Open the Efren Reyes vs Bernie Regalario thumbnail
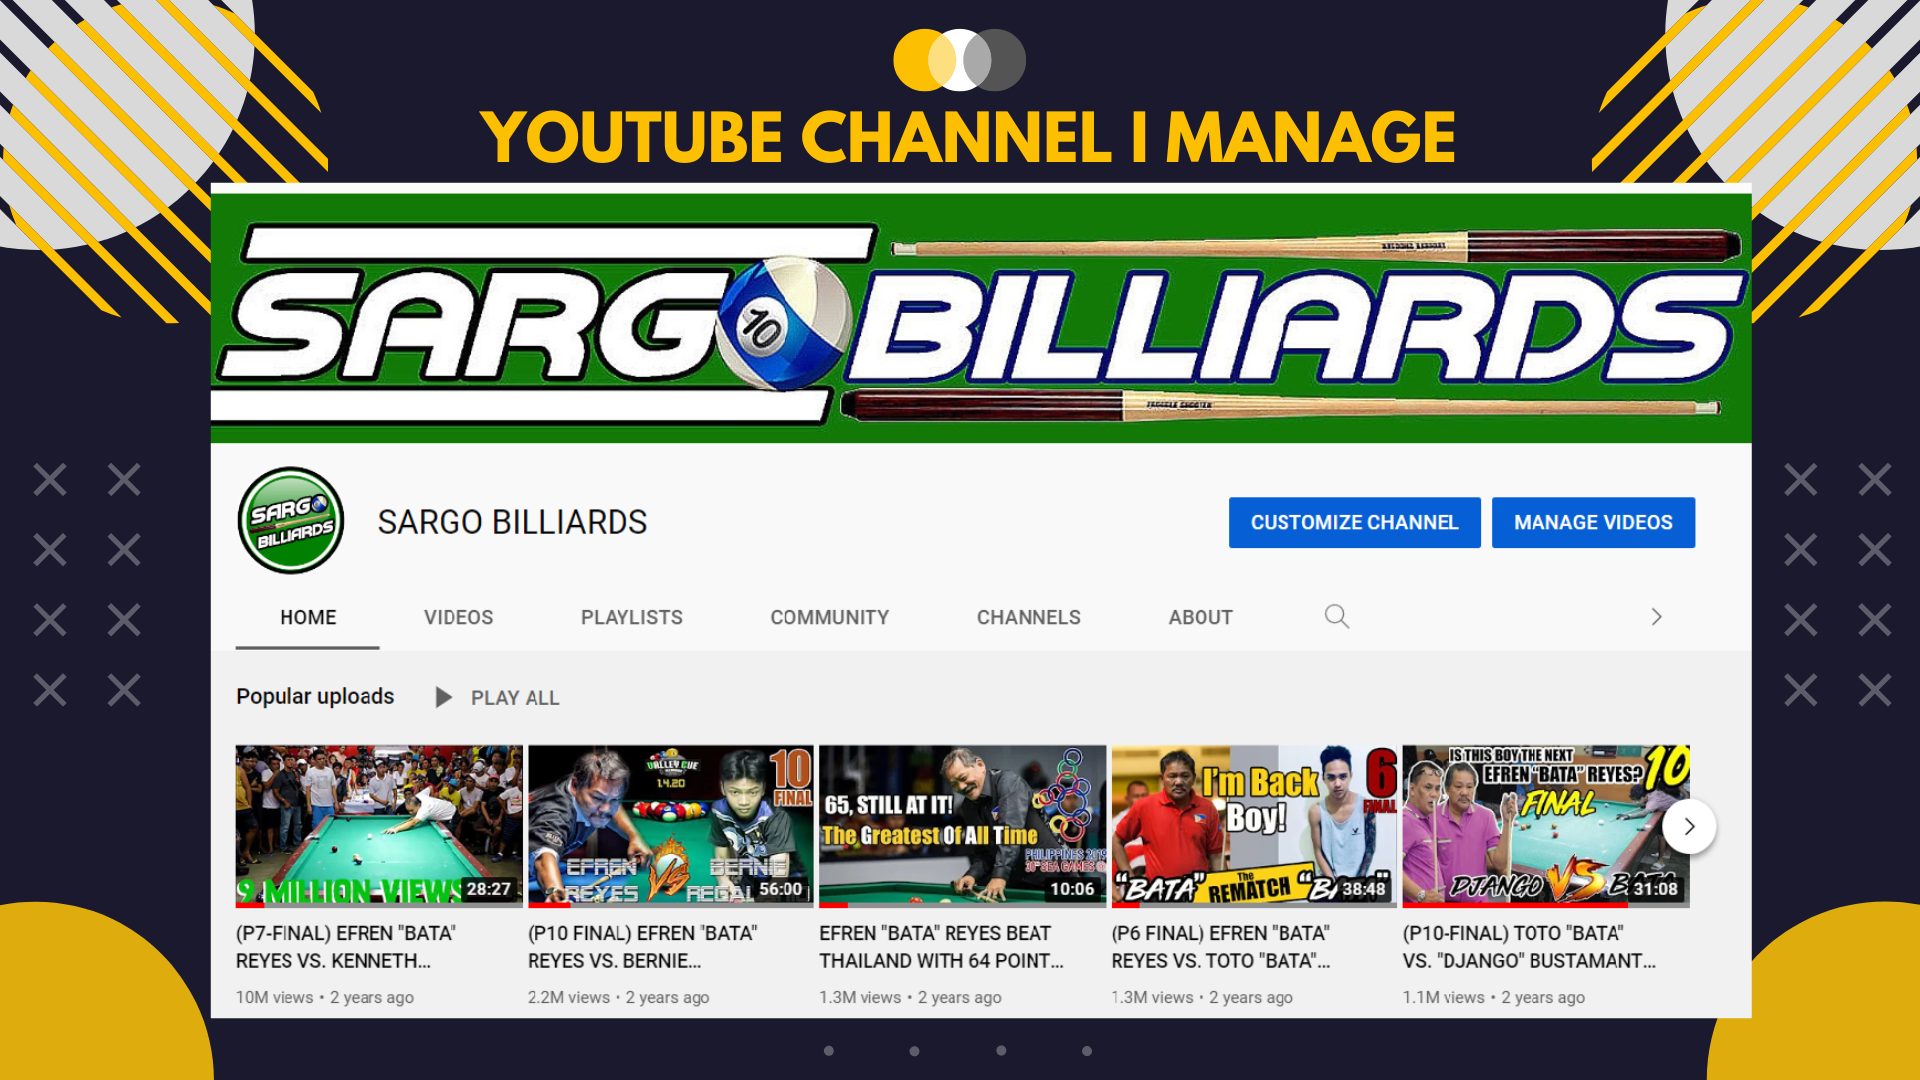1920x1080 pixels. 670,826
